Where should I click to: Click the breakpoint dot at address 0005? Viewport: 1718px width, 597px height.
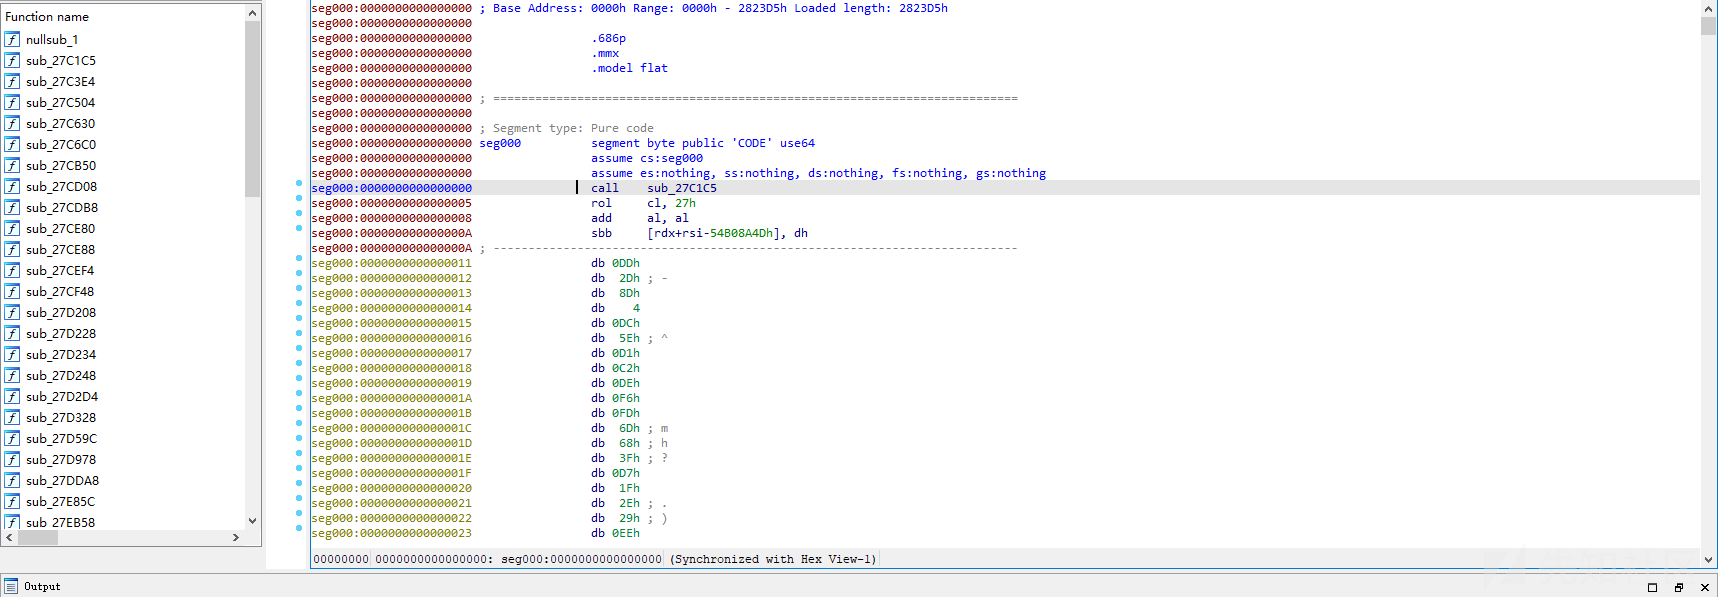[x=299, y=198]
